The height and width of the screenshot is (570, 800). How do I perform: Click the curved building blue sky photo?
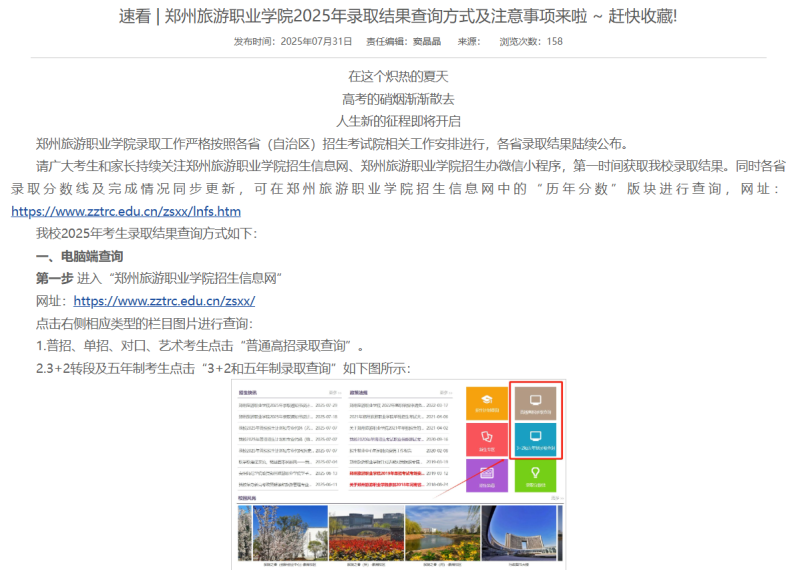(519, 533)
